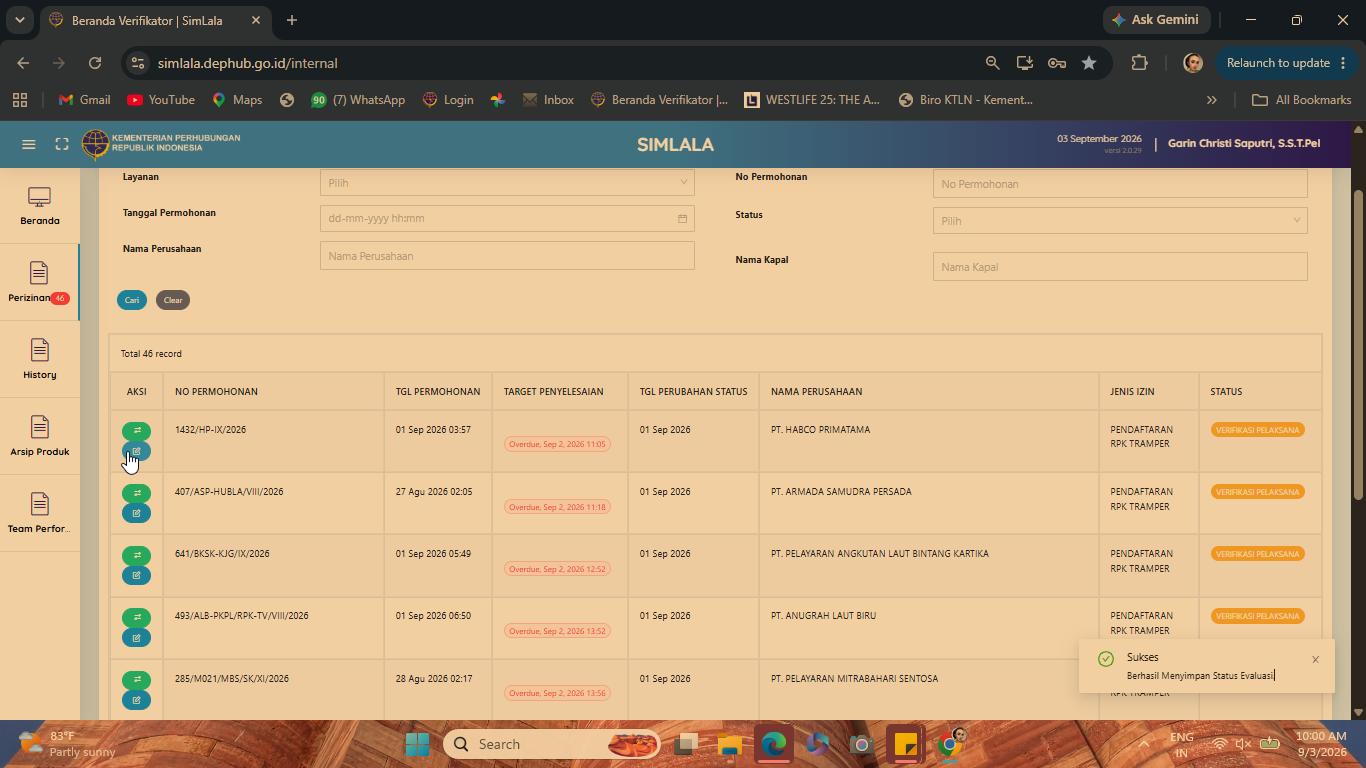Screen dimensions: 1366x768
Task: Open Microsoft Edge from taskbar
Action: click(x=773, y=744)
